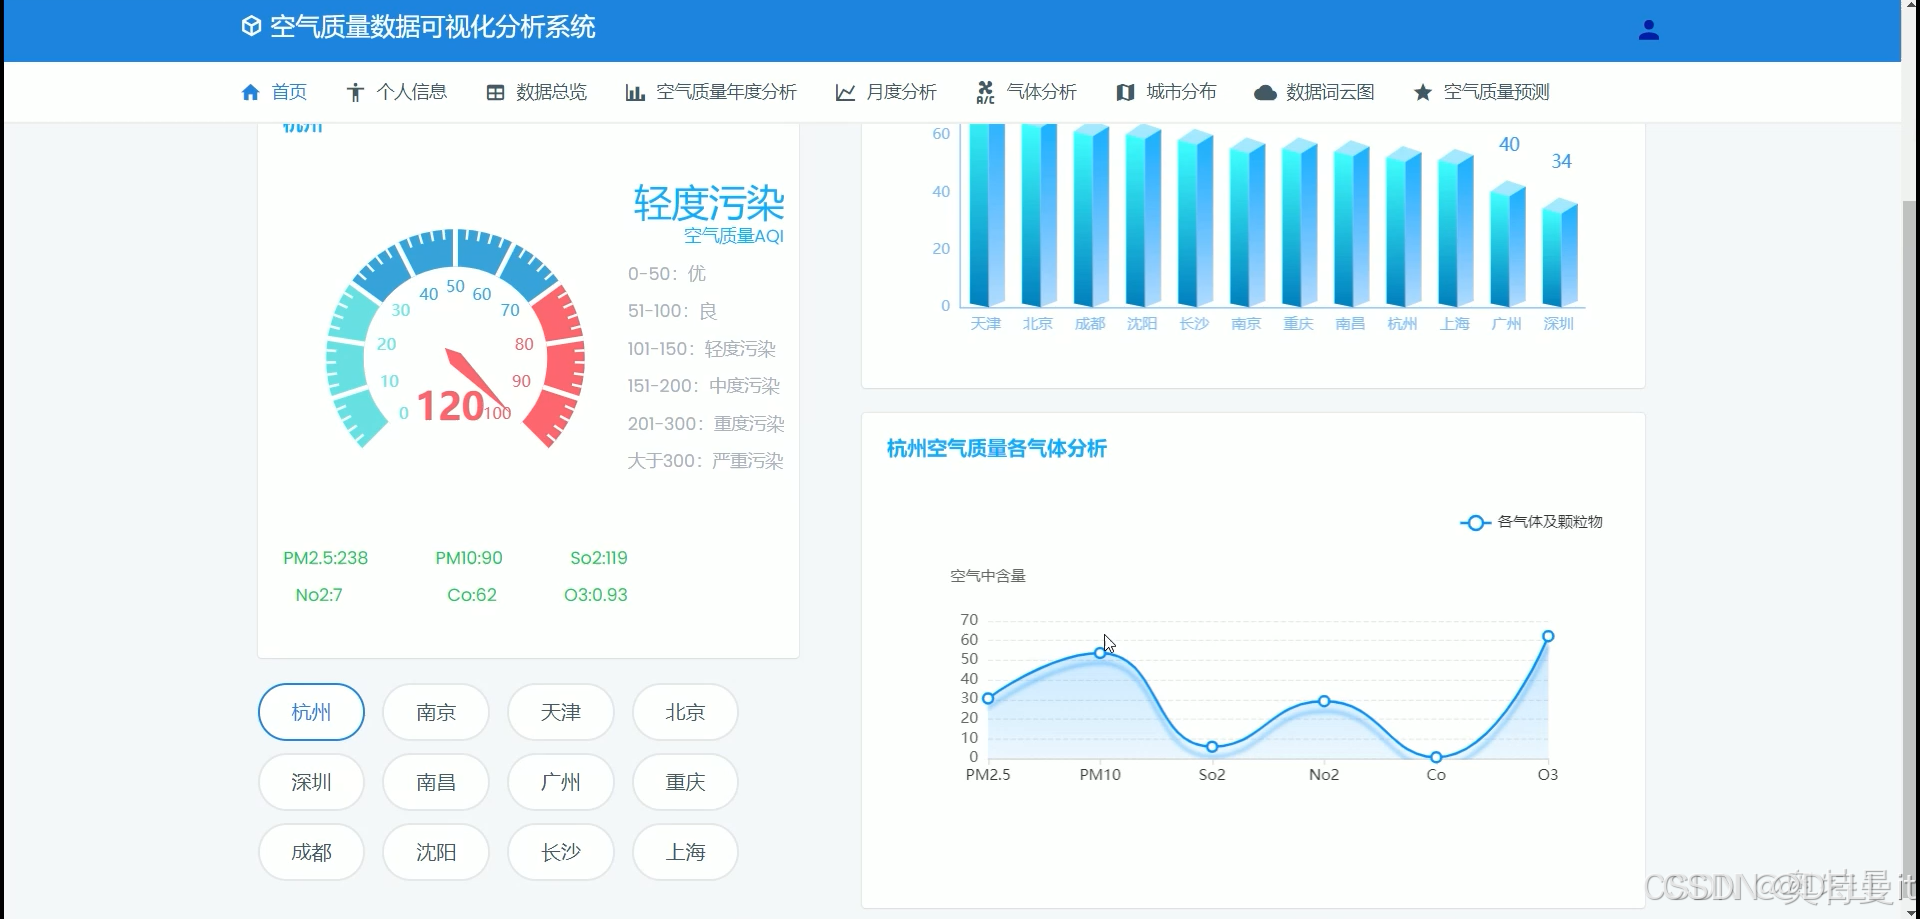Click the cube logo beside the system title
The image size is (1920, 919).
tap(251, 26)
